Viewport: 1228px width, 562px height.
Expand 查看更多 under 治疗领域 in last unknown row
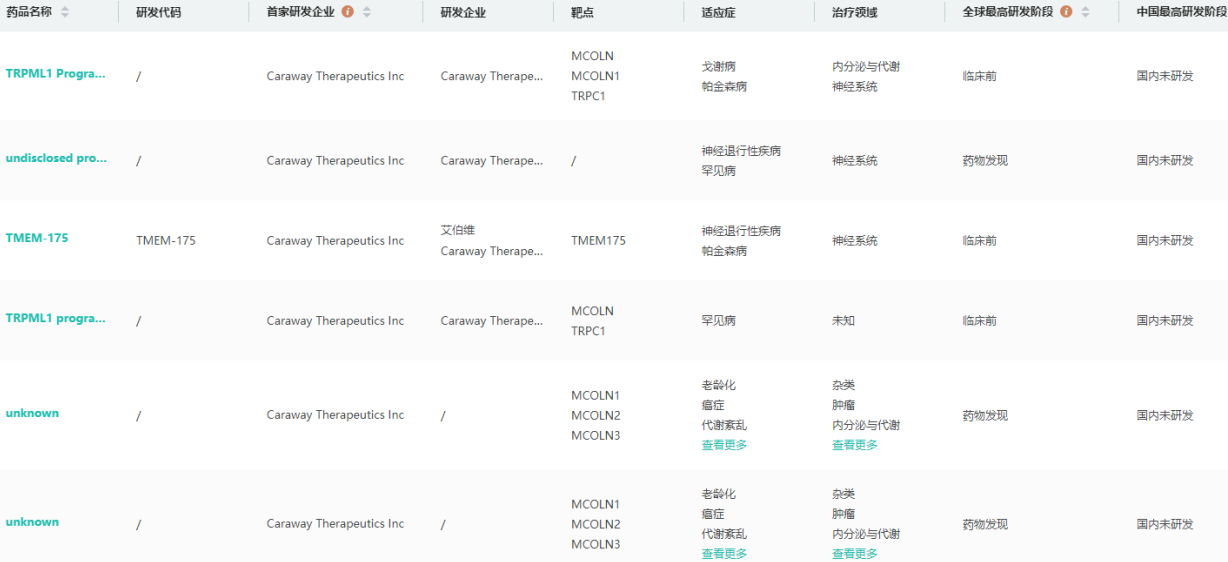[x=854, y=554]
